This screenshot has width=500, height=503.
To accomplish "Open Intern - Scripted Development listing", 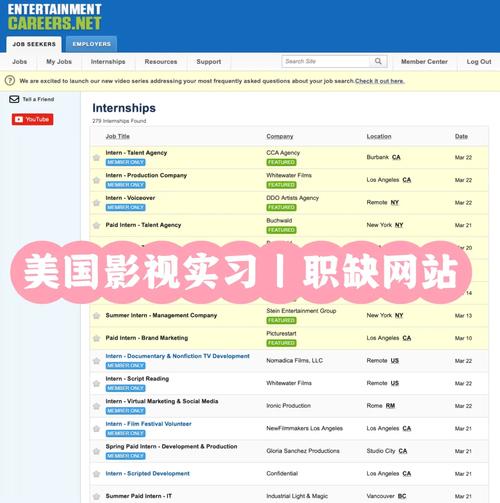I will (148, 474).
